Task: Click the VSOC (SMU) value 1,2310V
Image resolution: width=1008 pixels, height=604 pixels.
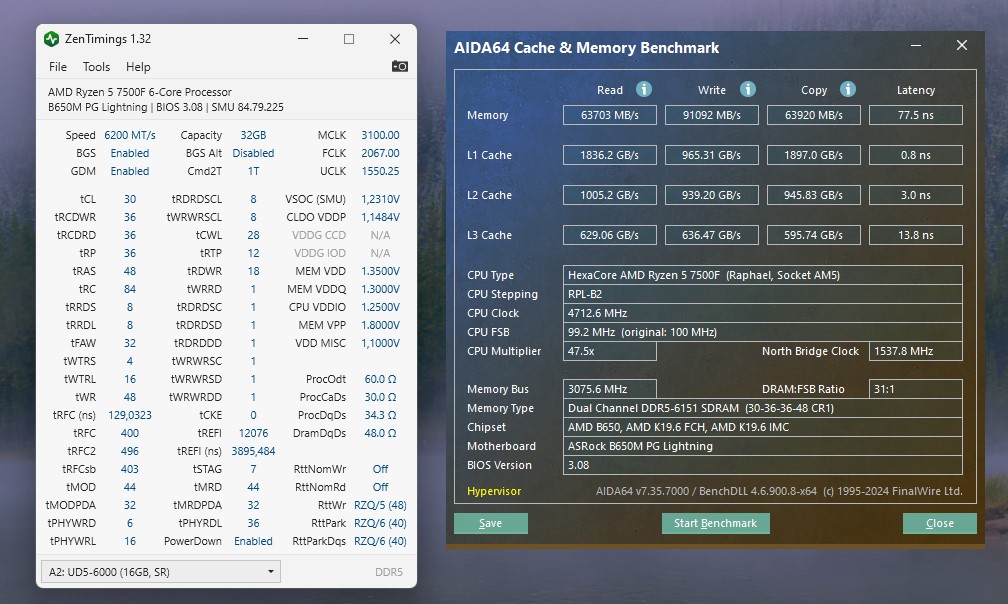Action: (x=380, y=199)
